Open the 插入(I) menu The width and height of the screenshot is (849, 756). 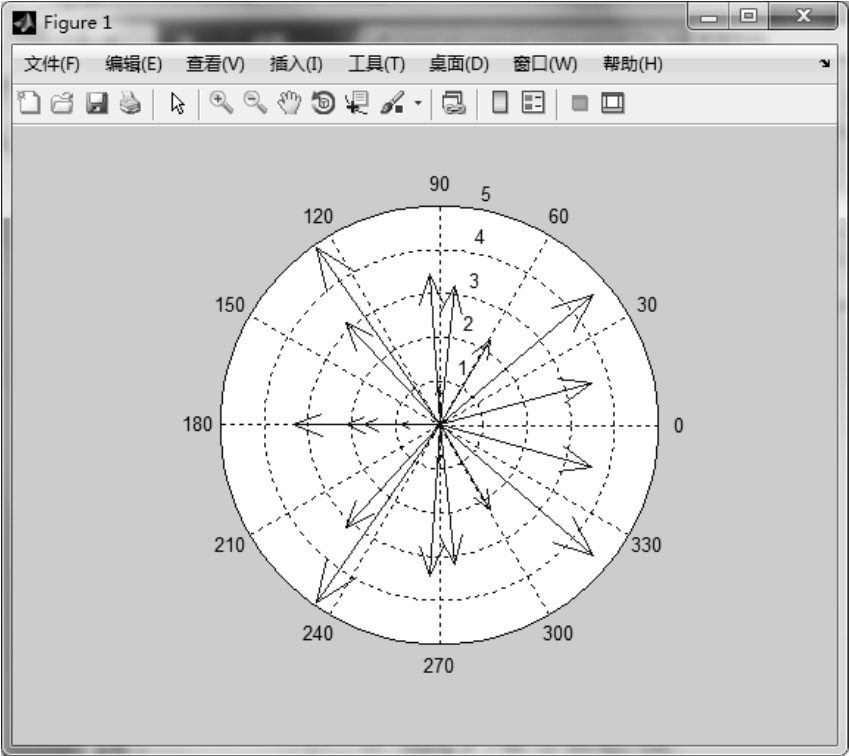(296, 64)
